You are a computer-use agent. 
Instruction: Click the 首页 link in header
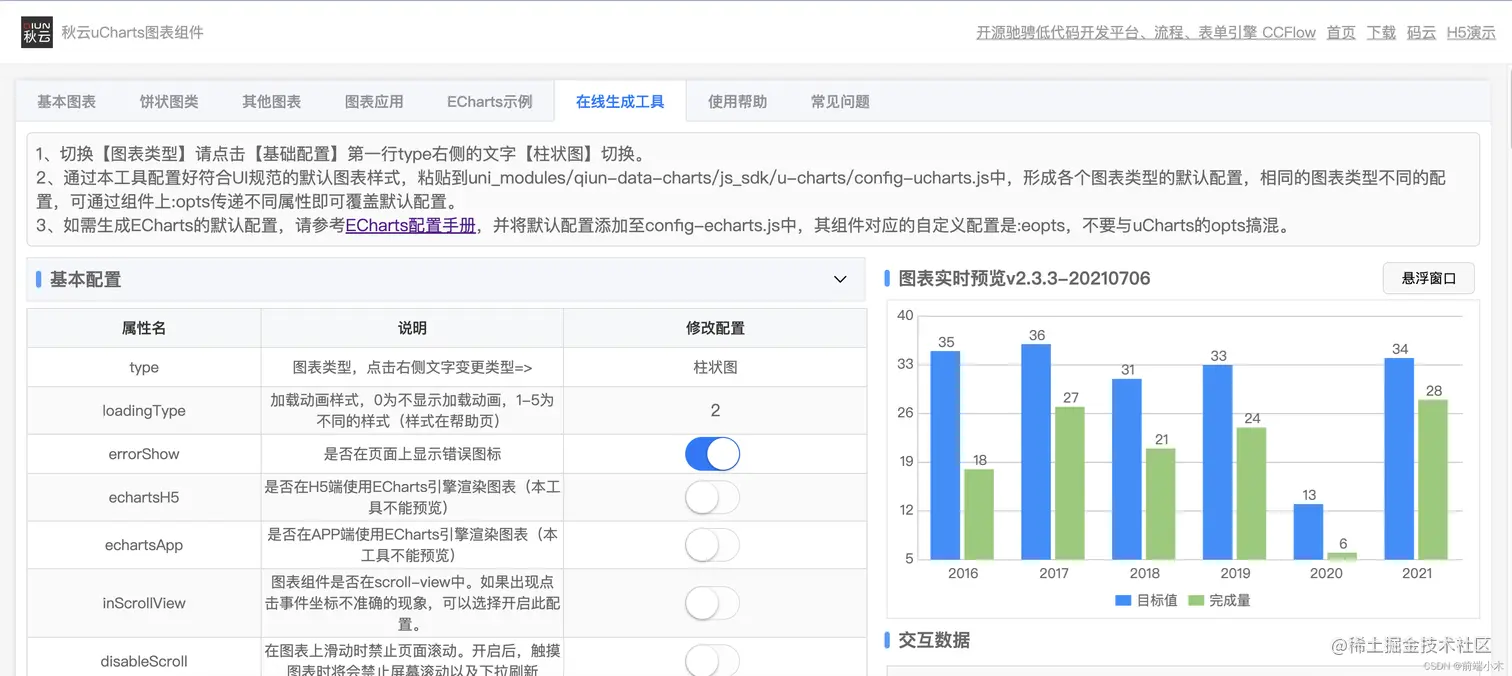(1341, 33)
